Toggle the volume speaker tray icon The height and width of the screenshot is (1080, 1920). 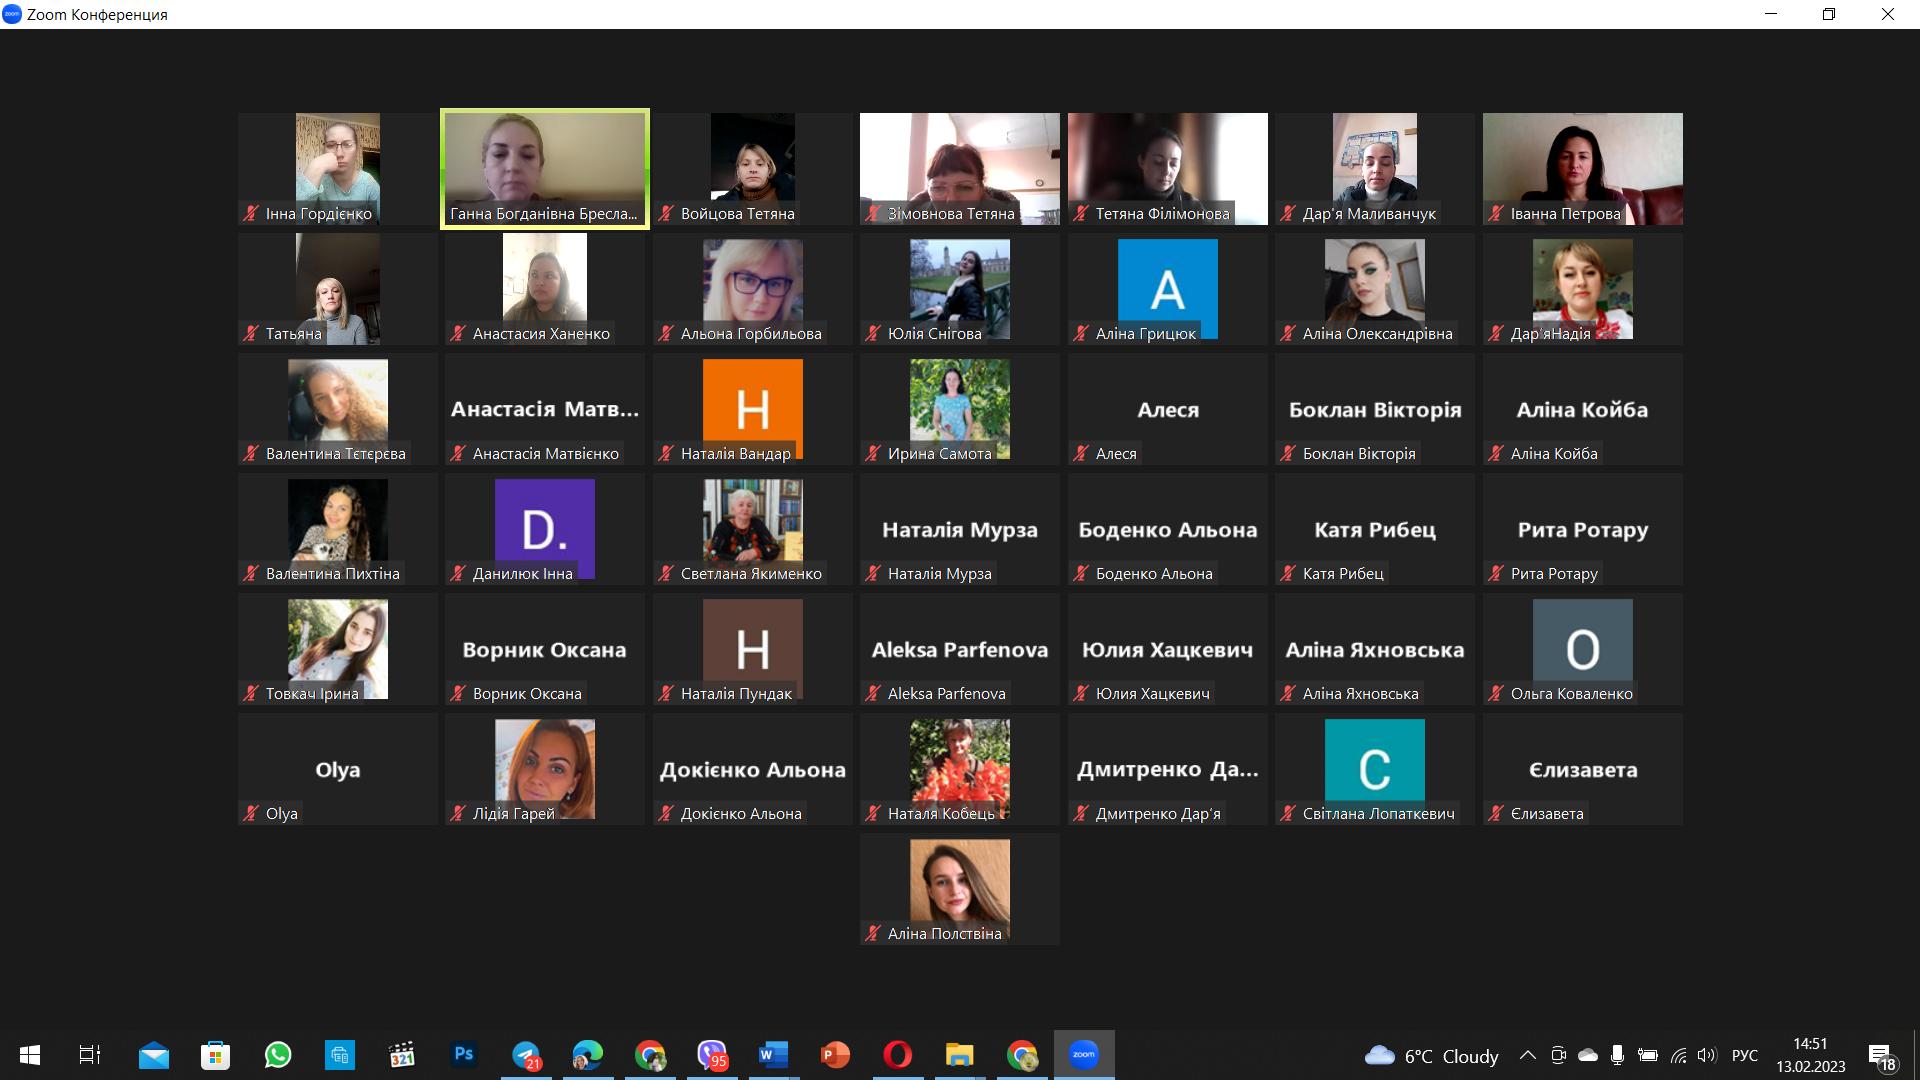point(1706,1056)
